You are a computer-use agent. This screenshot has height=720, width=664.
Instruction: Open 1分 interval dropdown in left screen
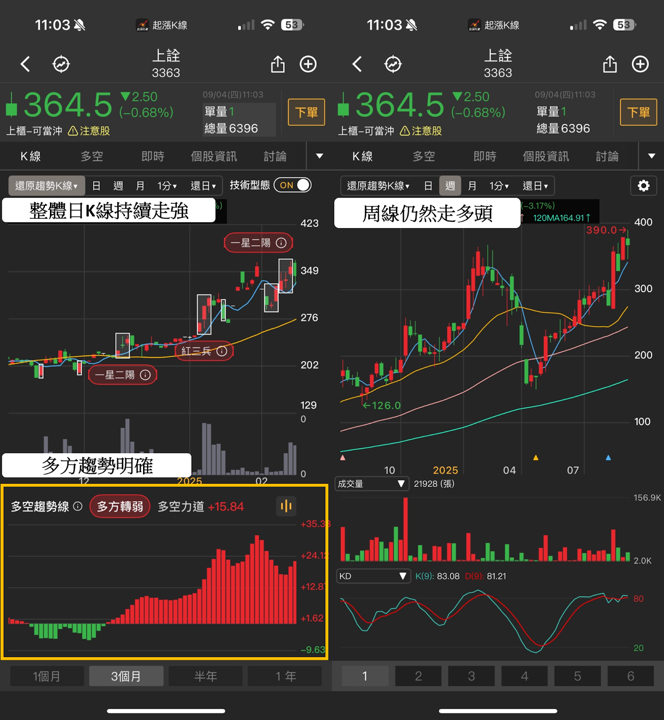click(x=167, y=186)
